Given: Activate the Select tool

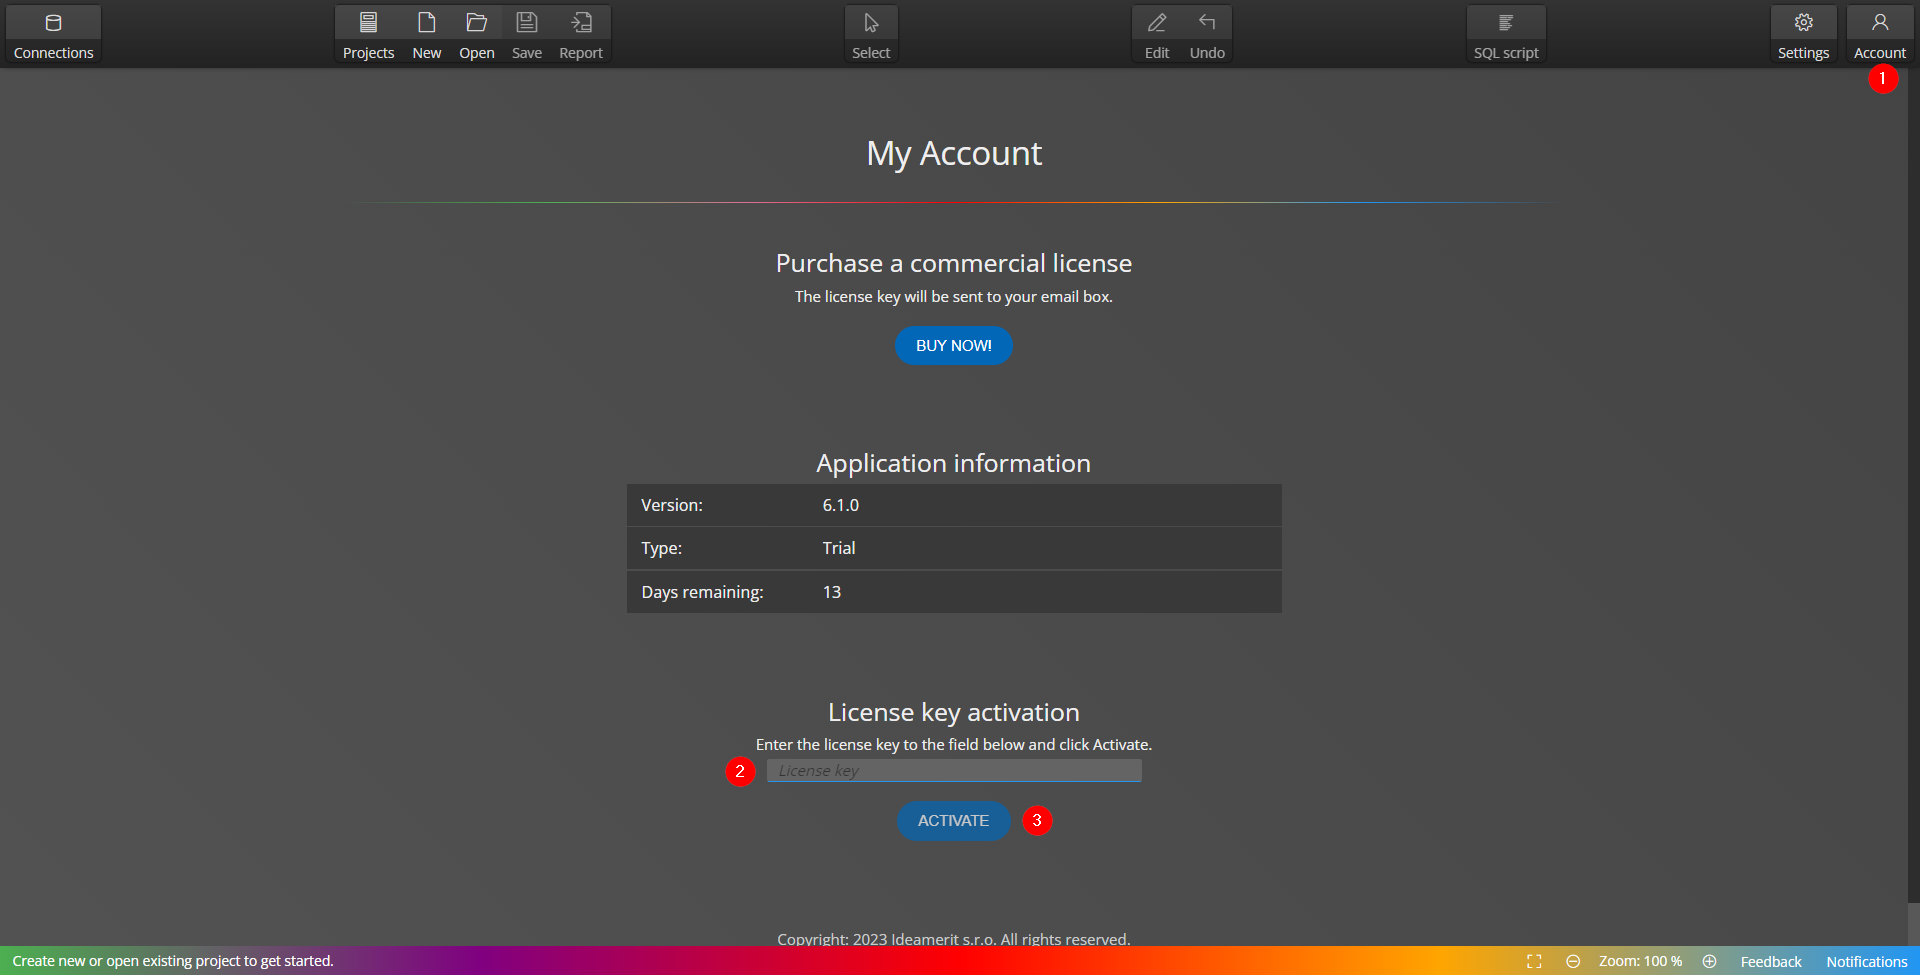Looking at the screenshot, I should pos(870,33).
